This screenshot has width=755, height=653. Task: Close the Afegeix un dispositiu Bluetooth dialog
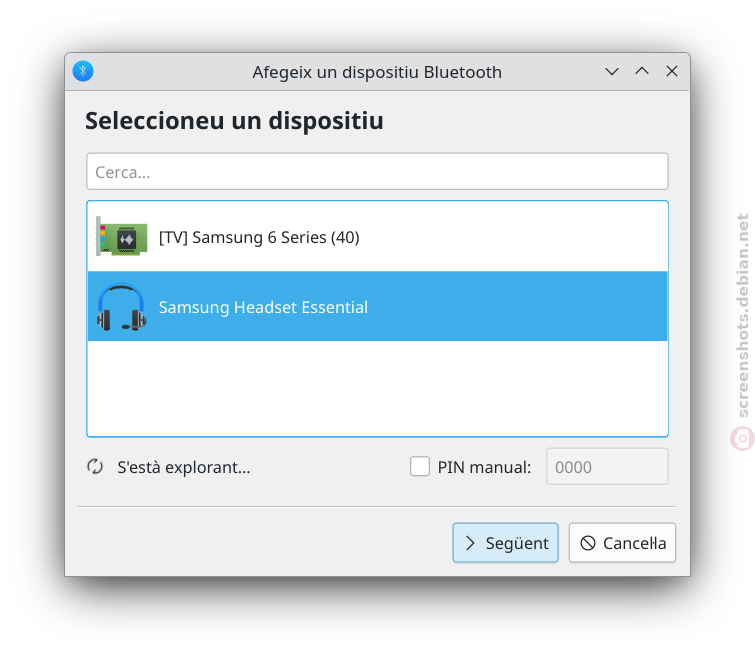[x=672, y=71]
